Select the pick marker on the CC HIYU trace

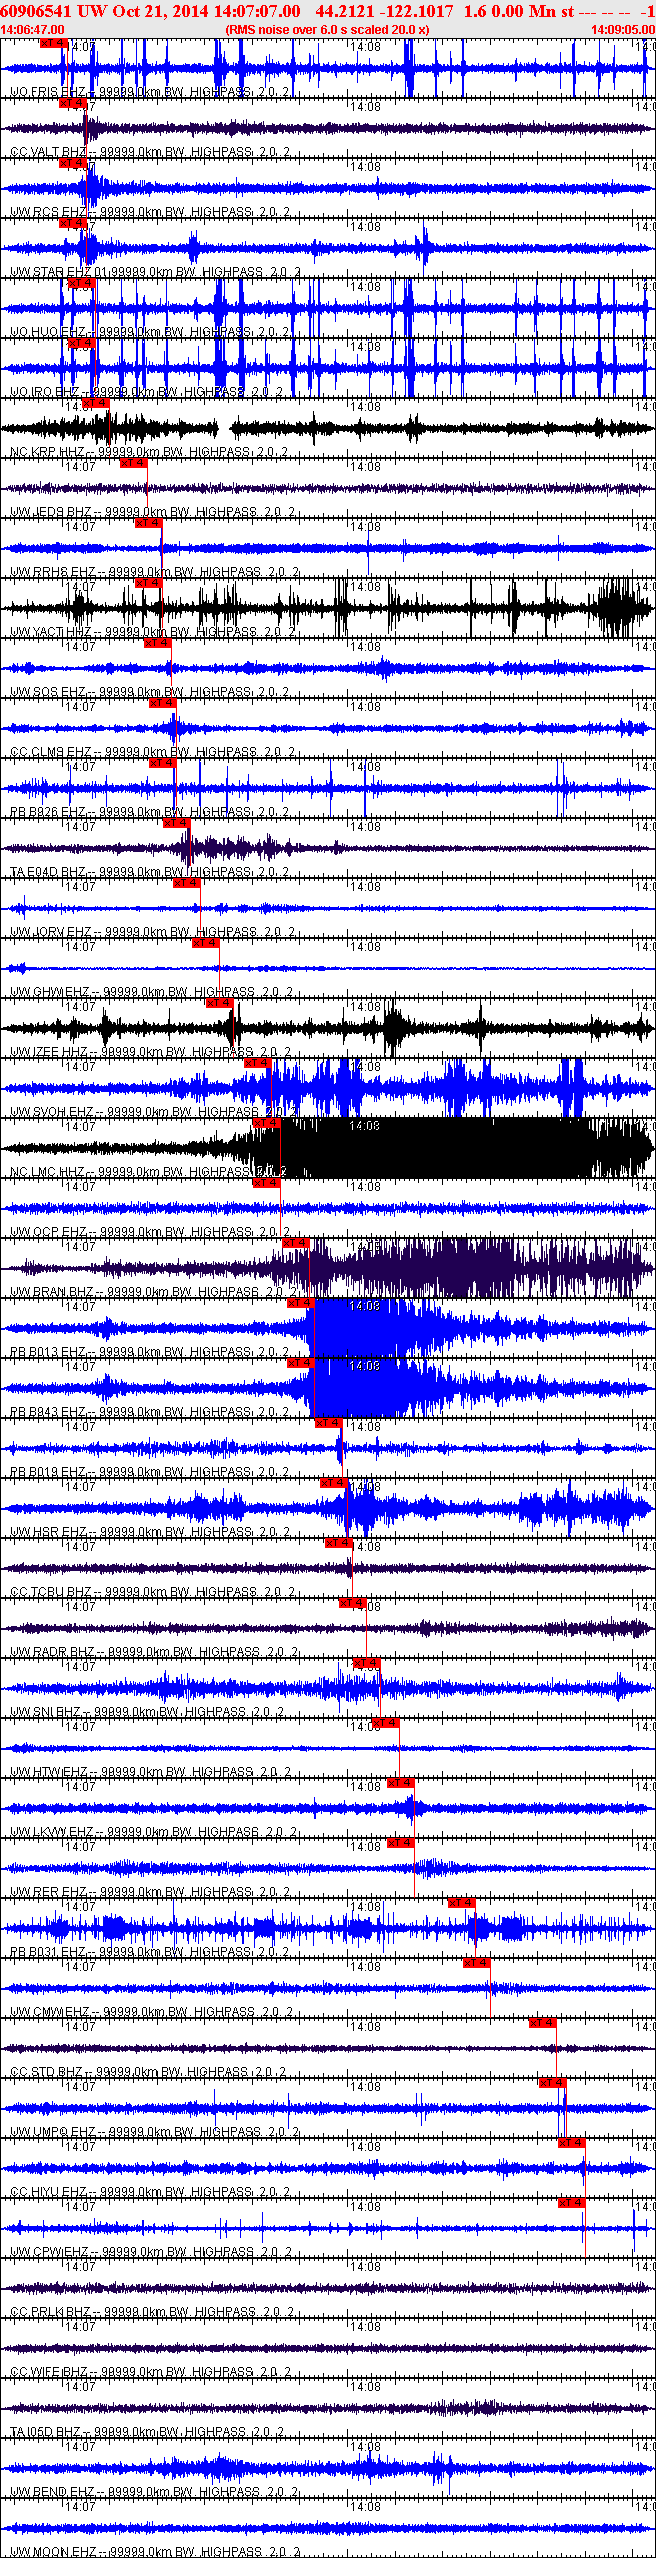572,2143
